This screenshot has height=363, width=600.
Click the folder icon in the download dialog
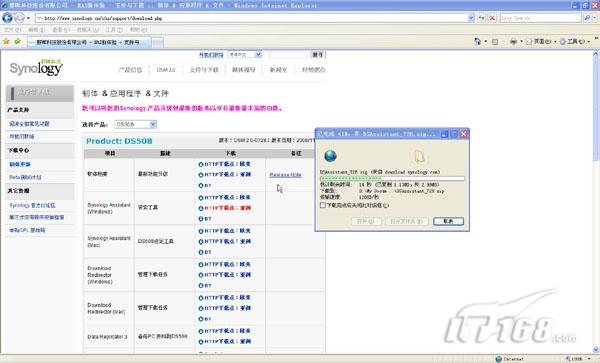pos(419,156)
